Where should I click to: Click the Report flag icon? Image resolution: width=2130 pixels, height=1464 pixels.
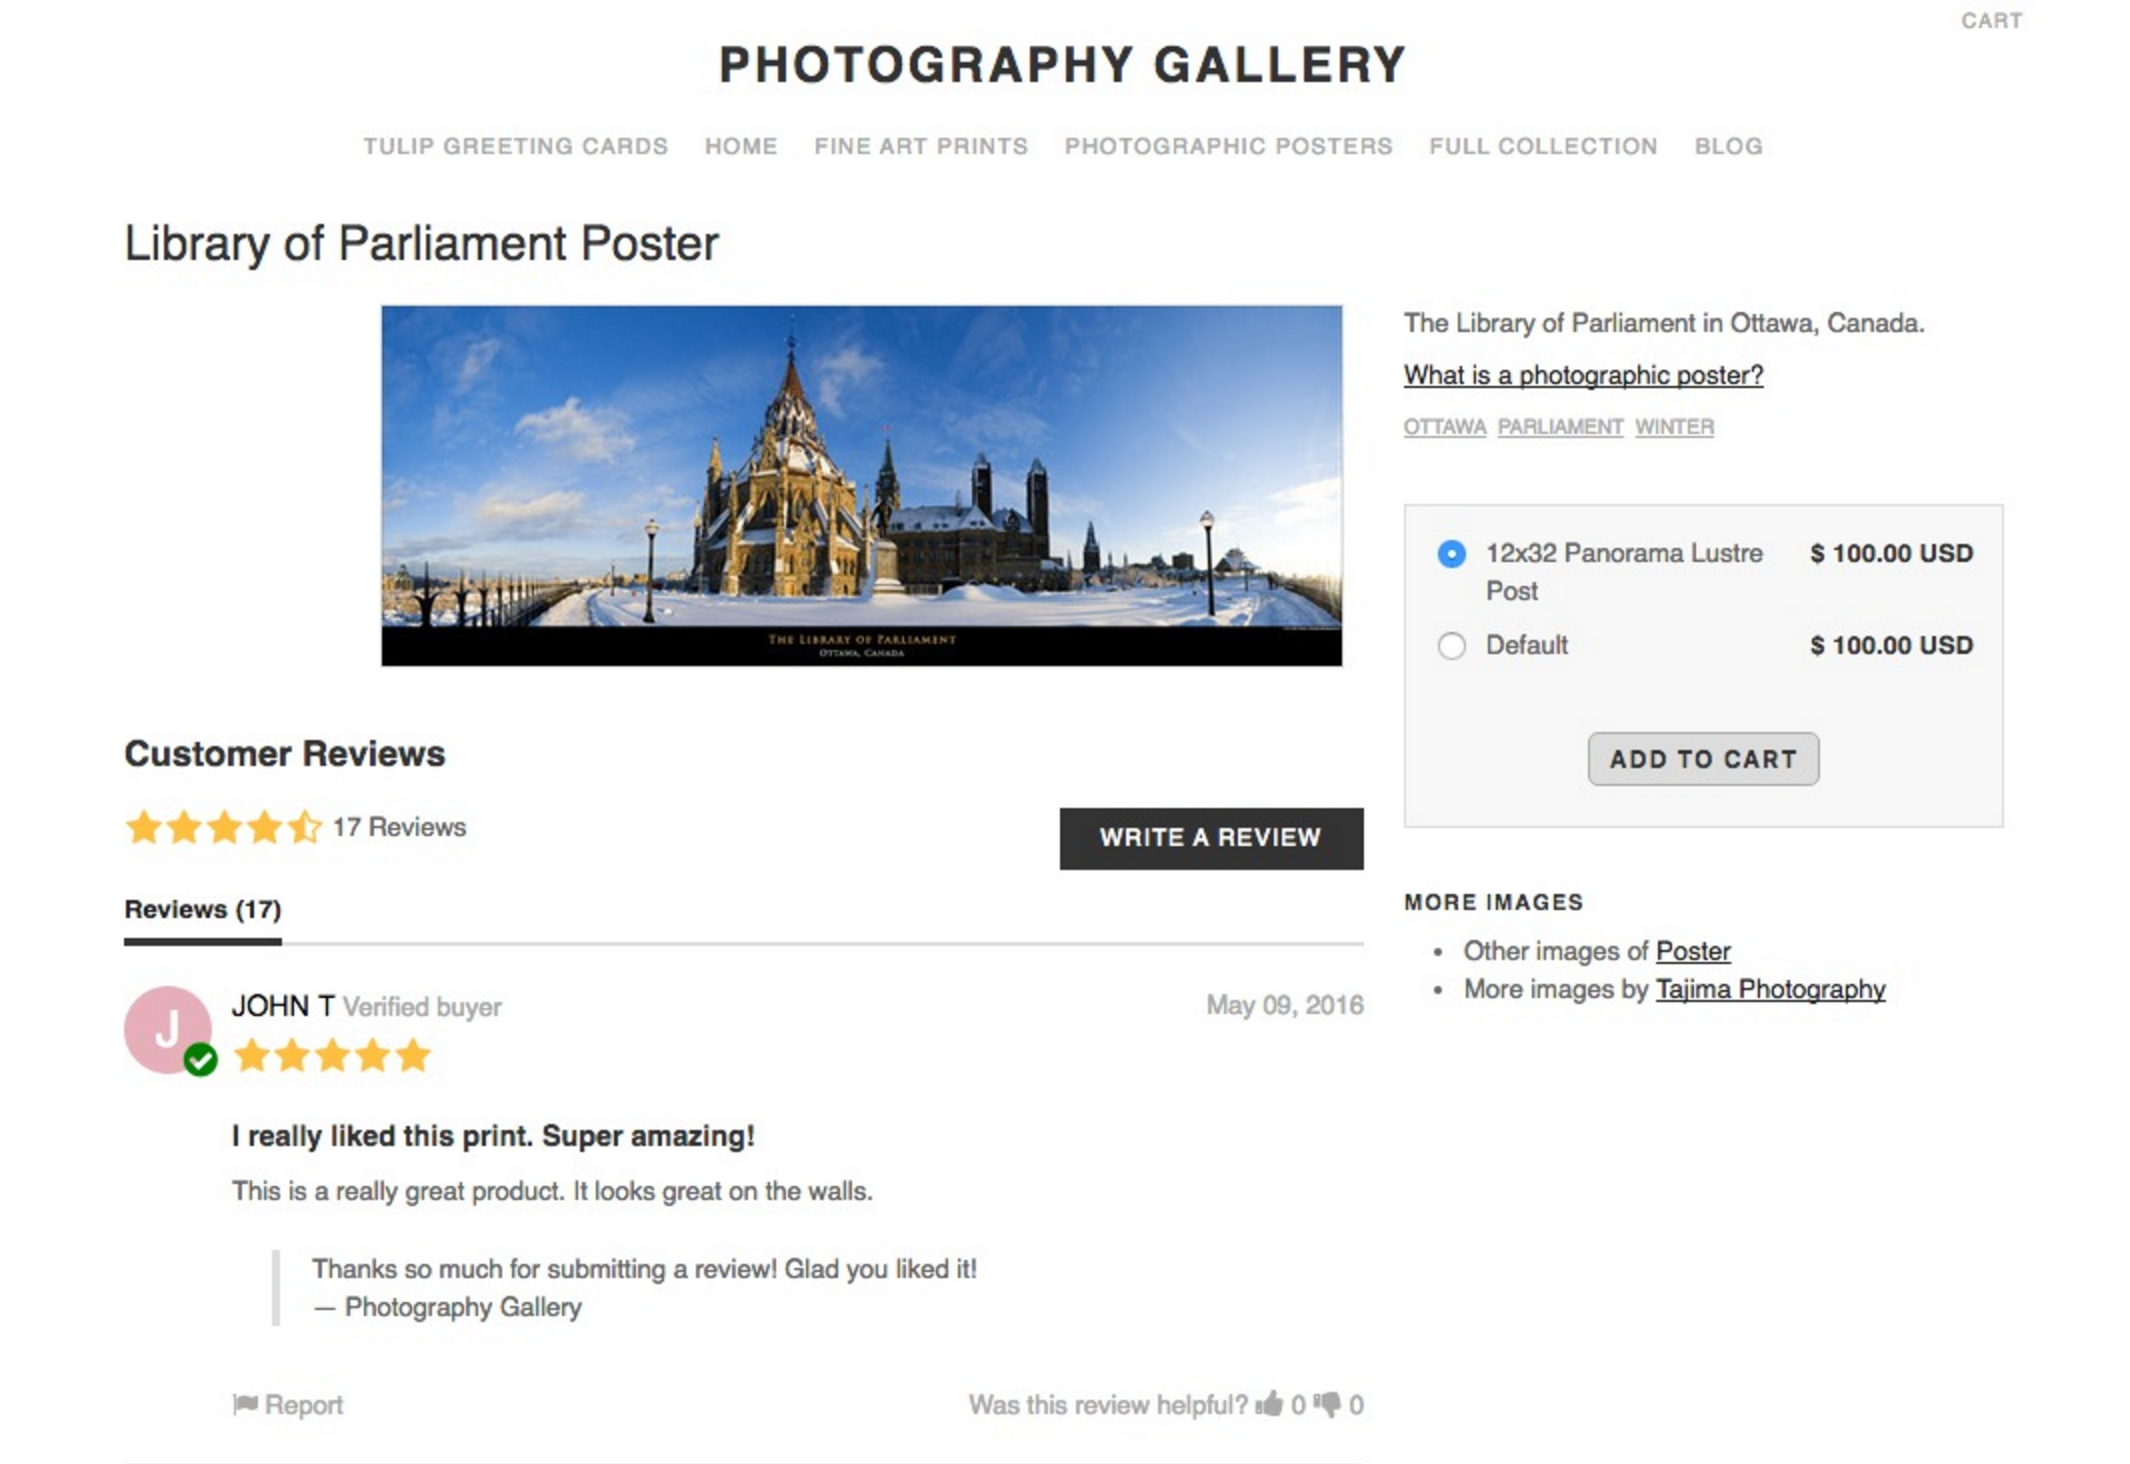(x=245, y=1404)
